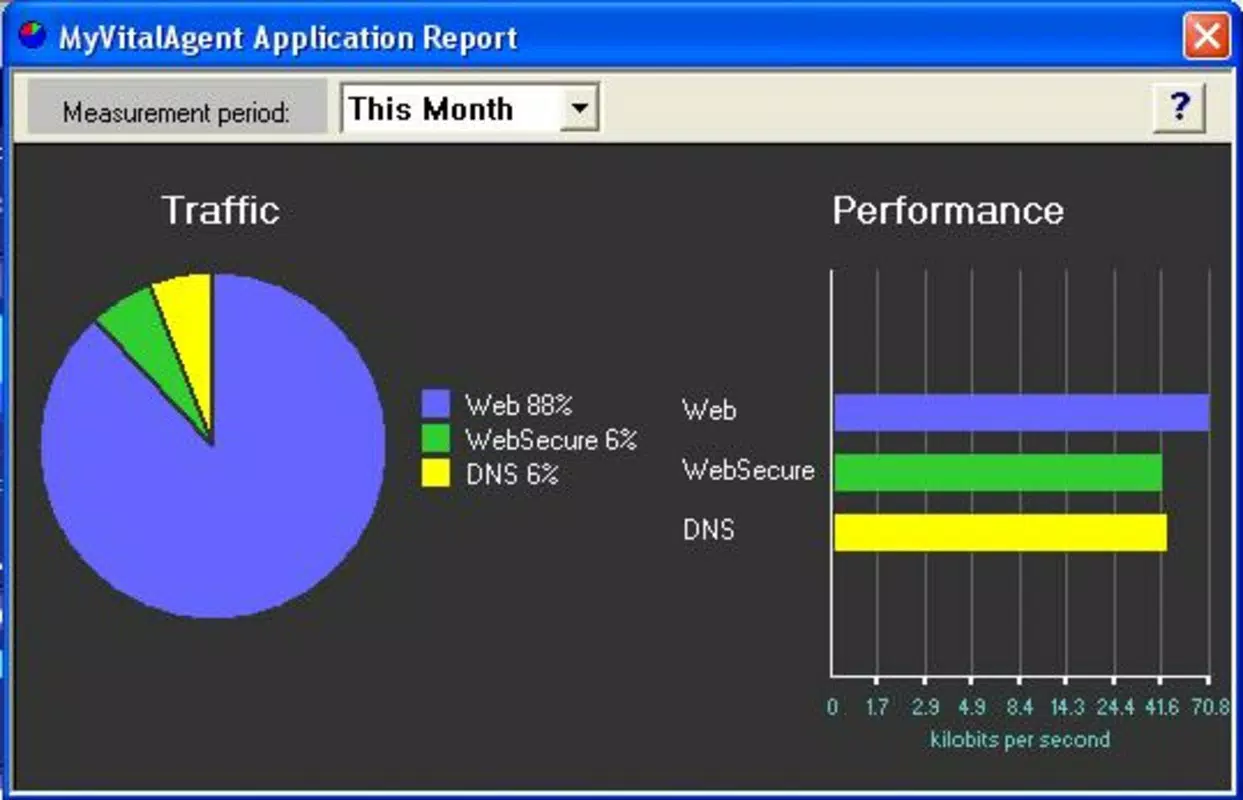Click the 8.4 axis value
The height and width of the screenshot is (800, 1243).
tap(1020, 708)
